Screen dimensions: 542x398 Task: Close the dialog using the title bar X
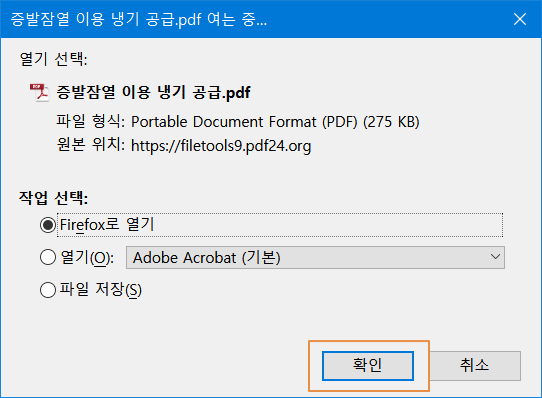[x=520, y=19]
